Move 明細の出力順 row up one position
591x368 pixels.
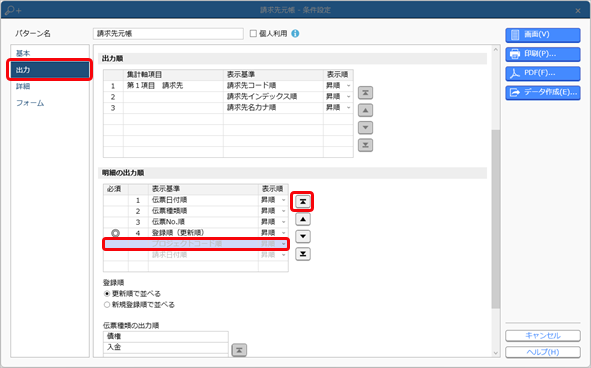(x=303, y=219)
